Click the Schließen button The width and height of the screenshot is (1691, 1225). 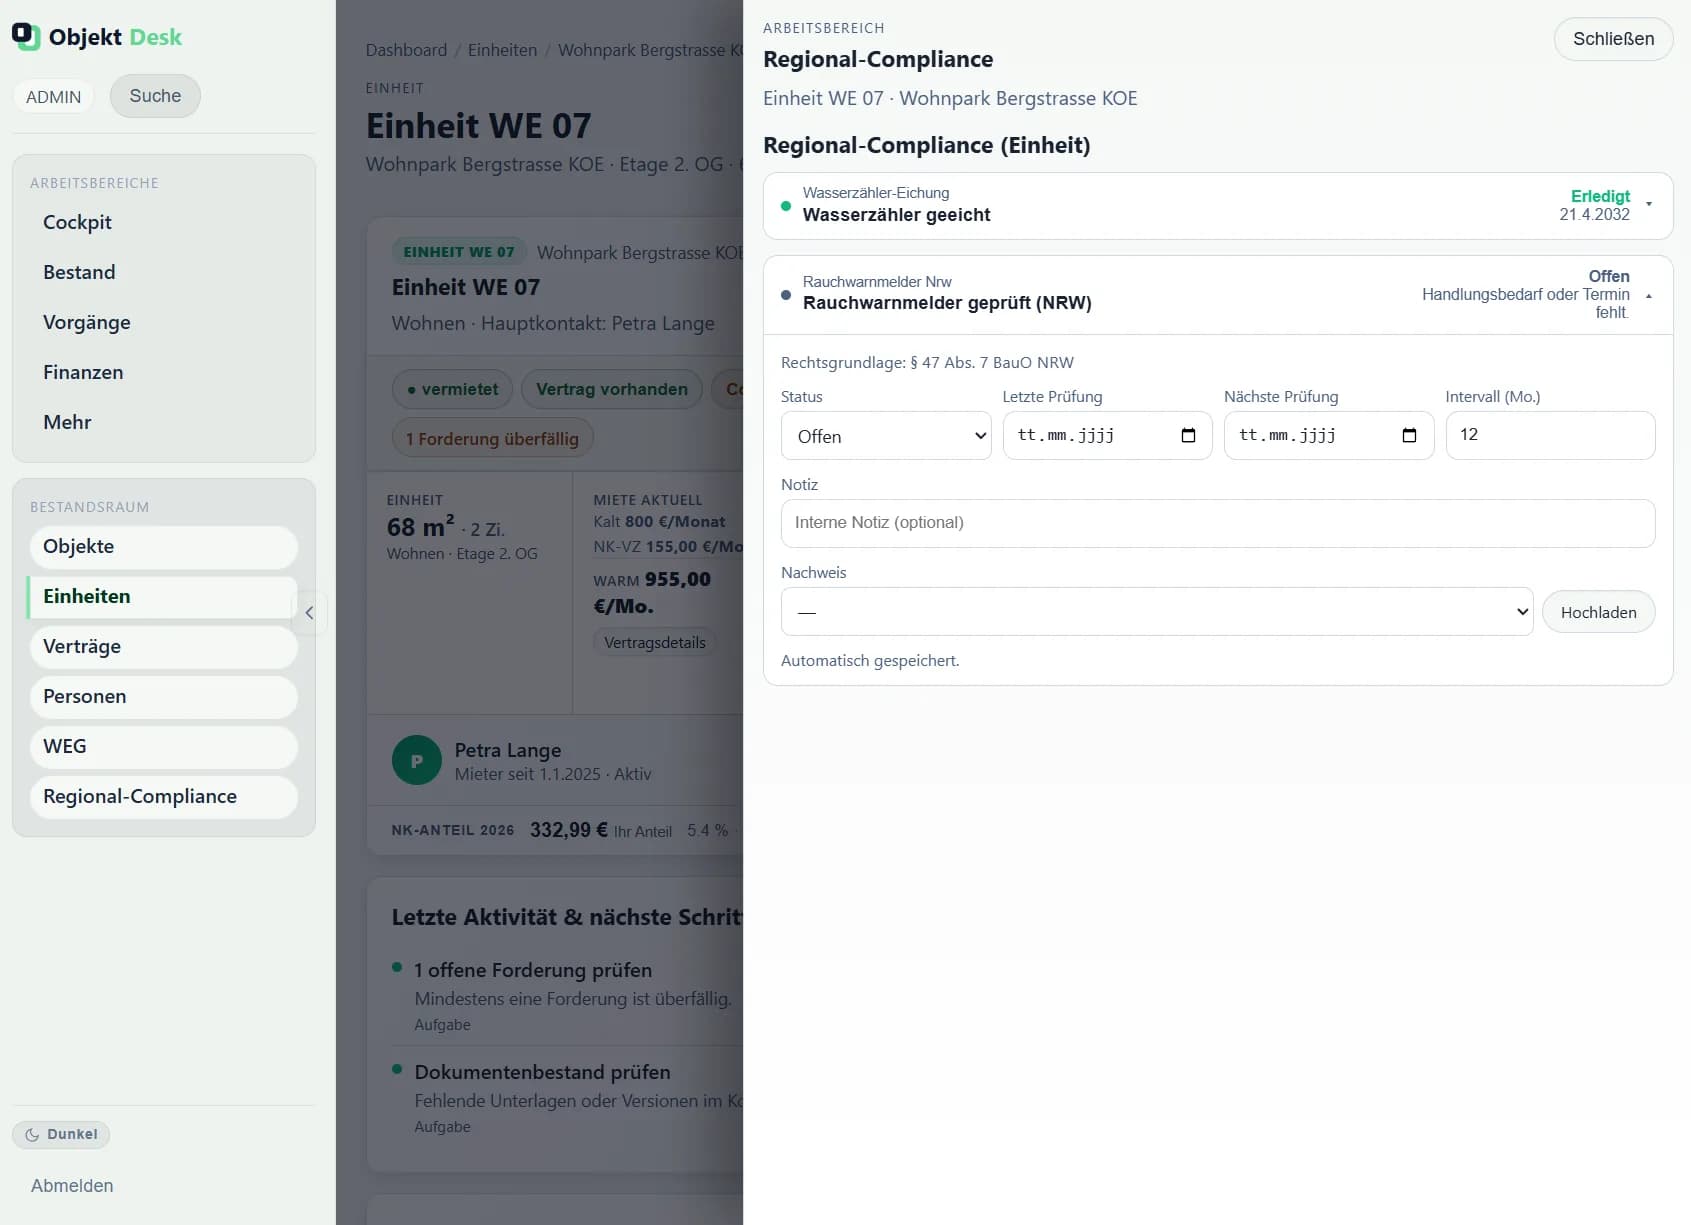(1613, 39)
